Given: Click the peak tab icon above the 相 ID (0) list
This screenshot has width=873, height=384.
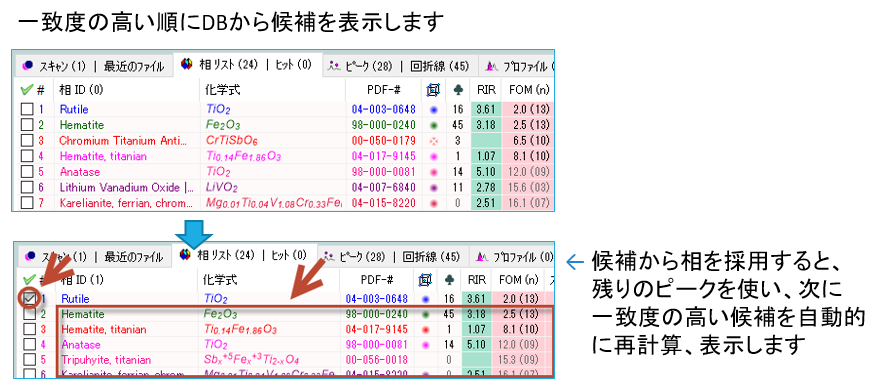Looking at the screenshot, I should (334, 66).
